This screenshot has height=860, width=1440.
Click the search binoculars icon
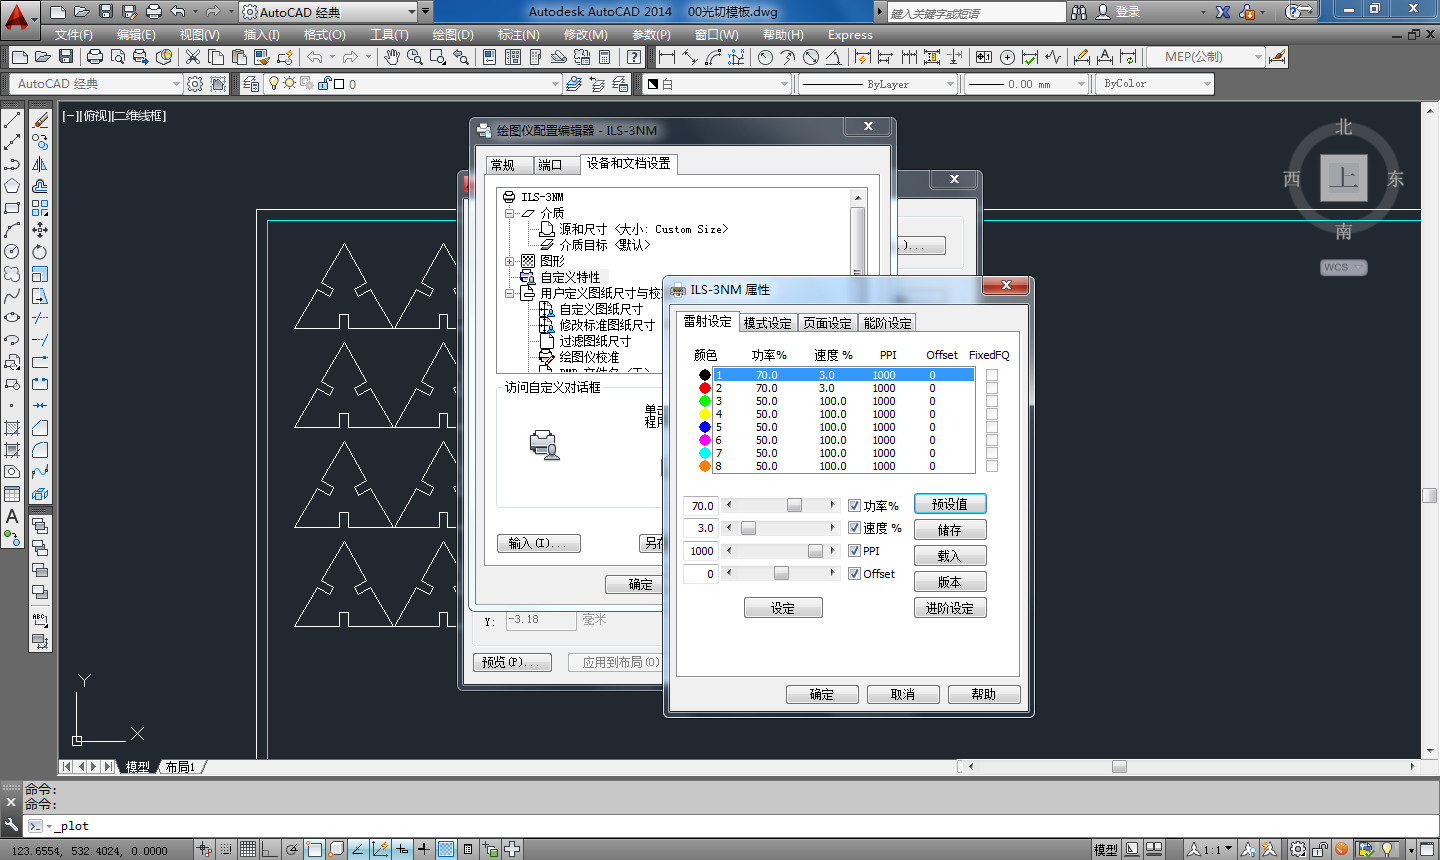(x=1079, y=12)
